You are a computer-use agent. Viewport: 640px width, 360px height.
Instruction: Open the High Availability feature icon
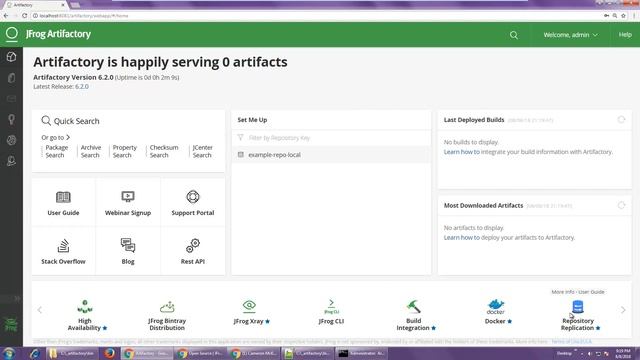click(x=84, y=306)
